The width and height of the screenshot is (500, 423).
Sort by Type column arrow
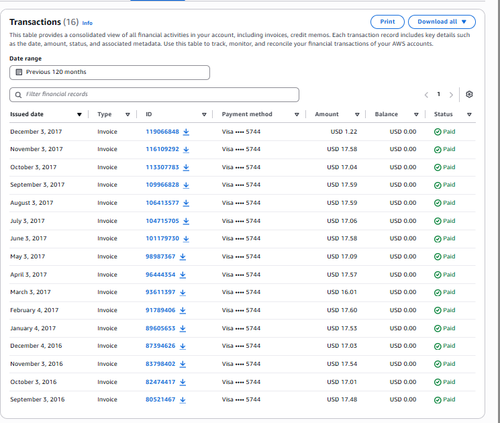click(x=127, y=115)
